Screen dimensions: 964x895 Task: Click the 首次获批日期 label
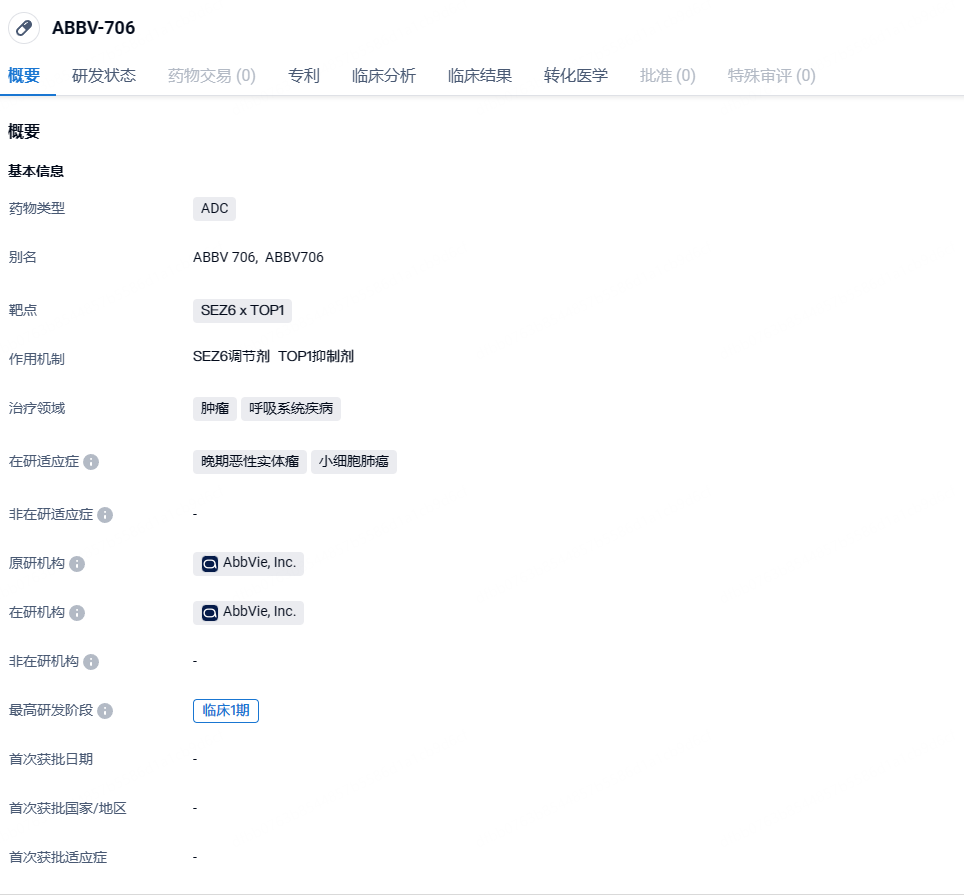[x=51, y=760]
